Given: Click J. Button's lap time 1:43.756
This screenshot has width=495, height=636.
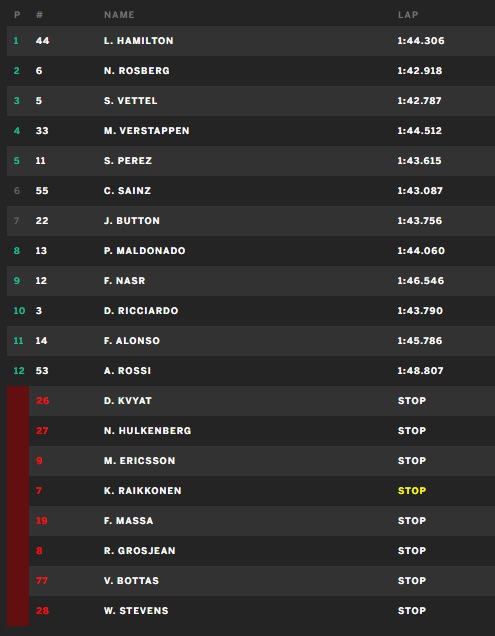Looking at the screenshot, I should [420, 221].
